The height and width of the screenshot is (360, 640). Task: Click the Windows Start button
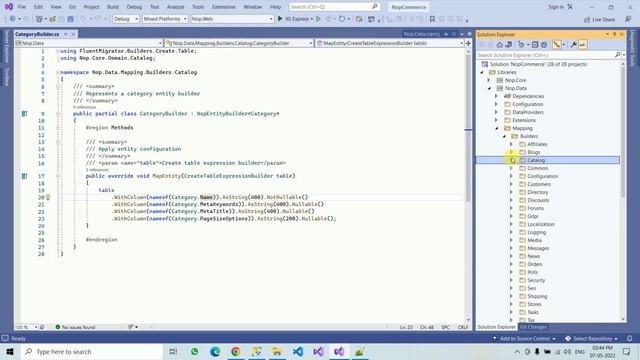point(10,352)
